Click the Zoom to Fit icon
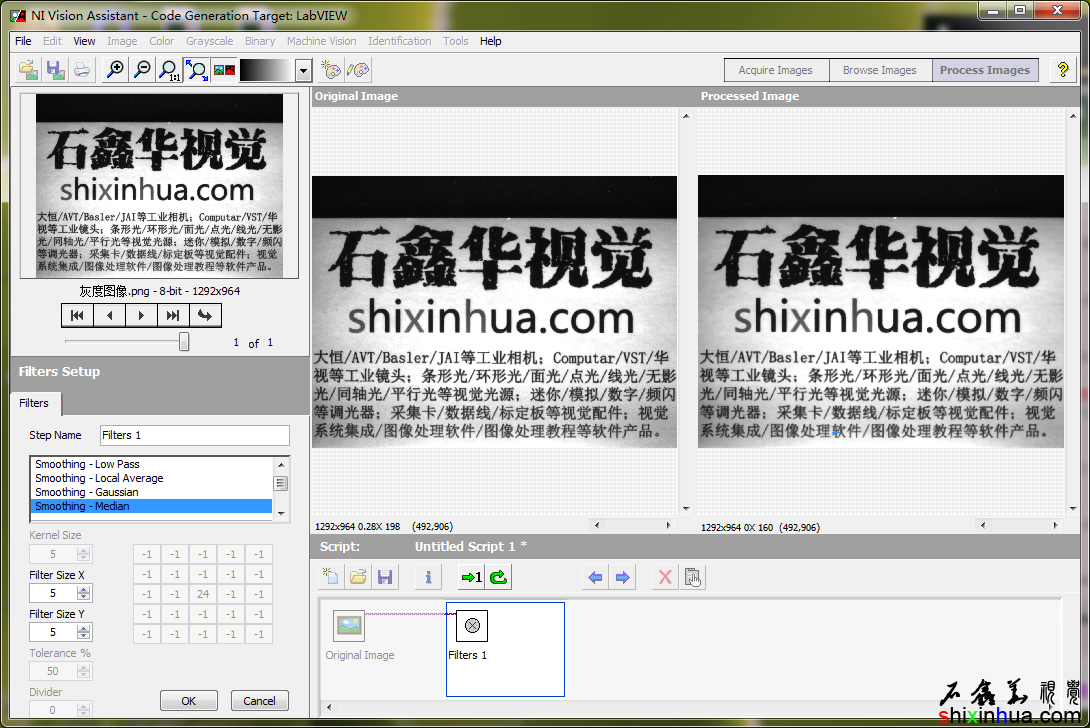Image resolution: width=1090 pixels, height=728 pixels. 197,70
